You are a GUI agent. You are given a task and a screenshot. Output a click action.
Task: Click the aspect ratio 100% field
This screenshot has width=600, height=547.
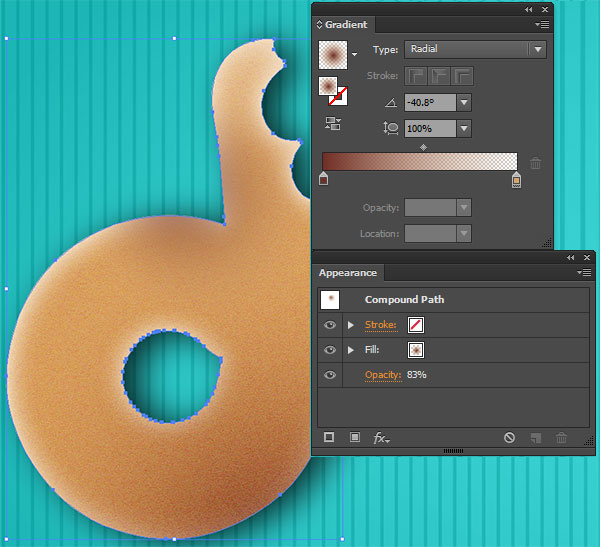[x=429, y=128]
